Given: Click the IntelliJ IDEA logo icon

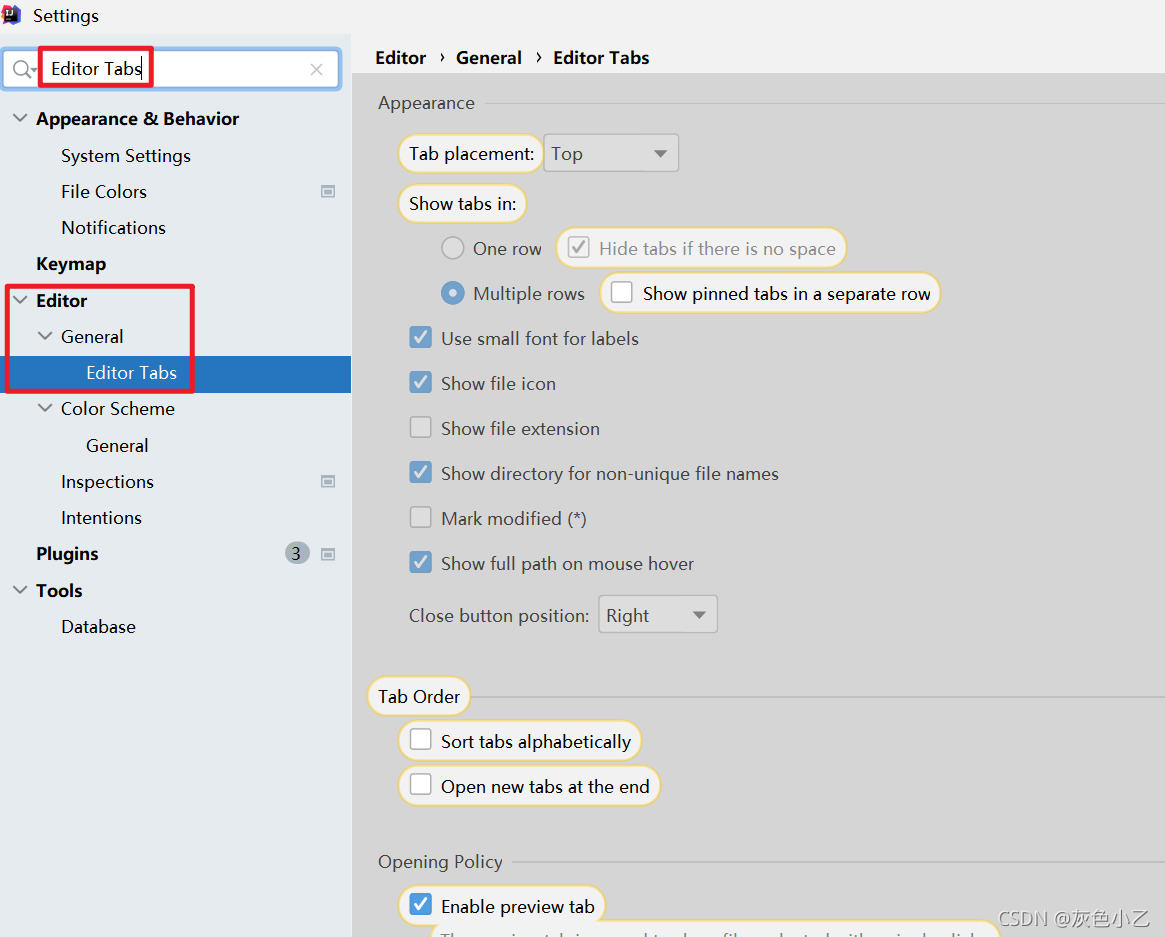Looking at the screenshot, I should click(x=11, y=15).
